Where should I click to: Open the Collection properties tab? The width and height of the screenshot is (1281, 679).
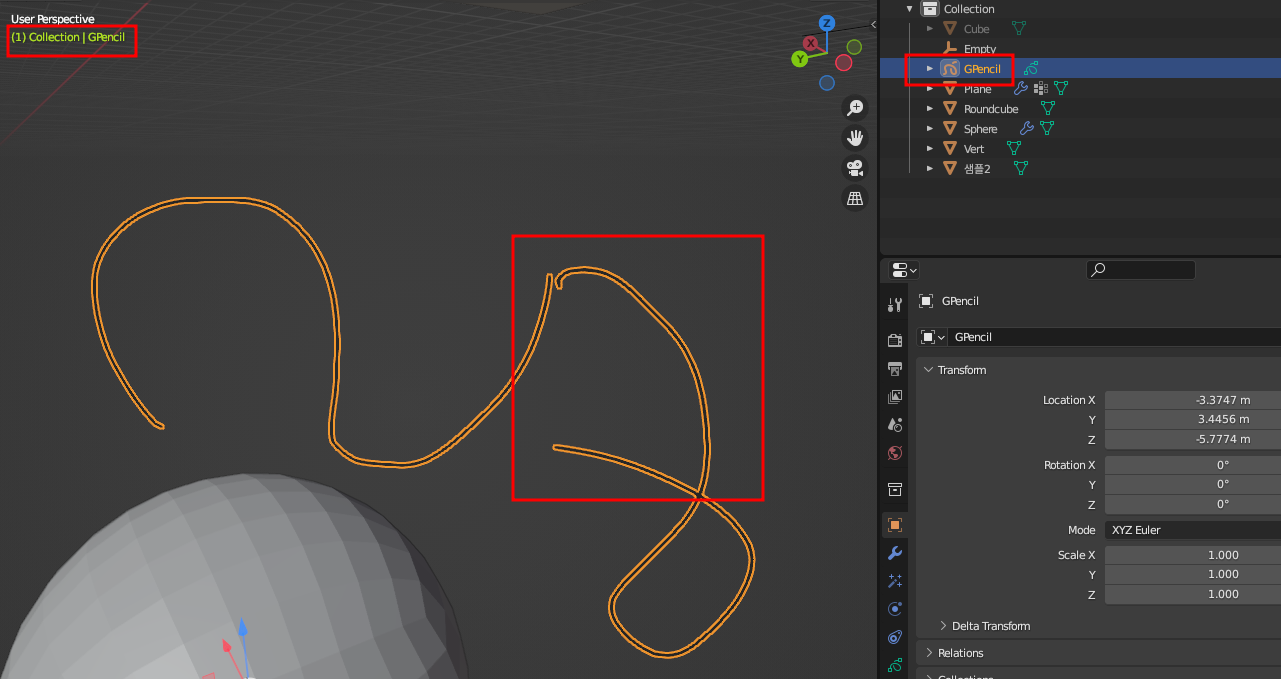895,489
